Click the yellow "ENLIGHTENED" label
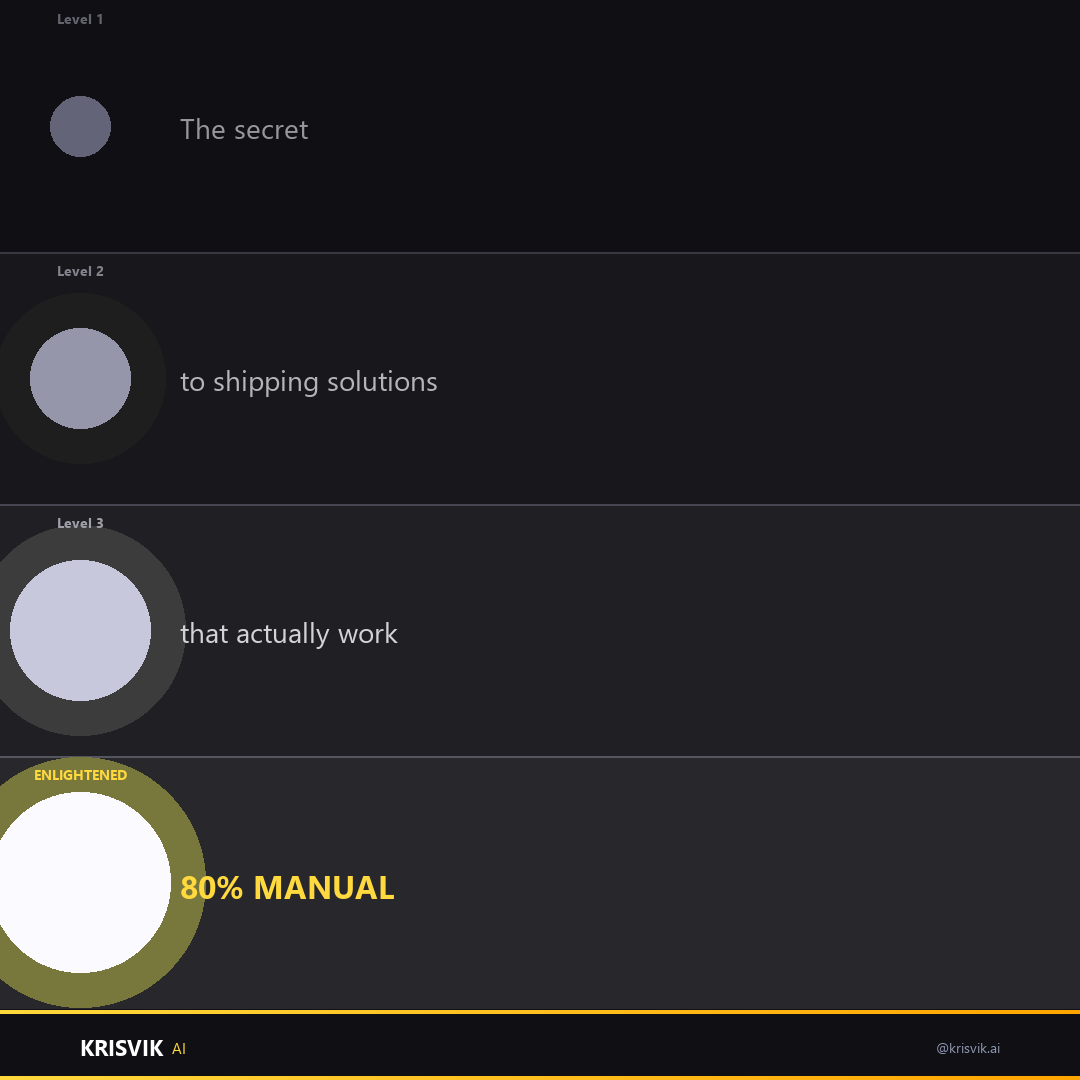Screen dimensions: 1080x1080 [x=81, y=775]
